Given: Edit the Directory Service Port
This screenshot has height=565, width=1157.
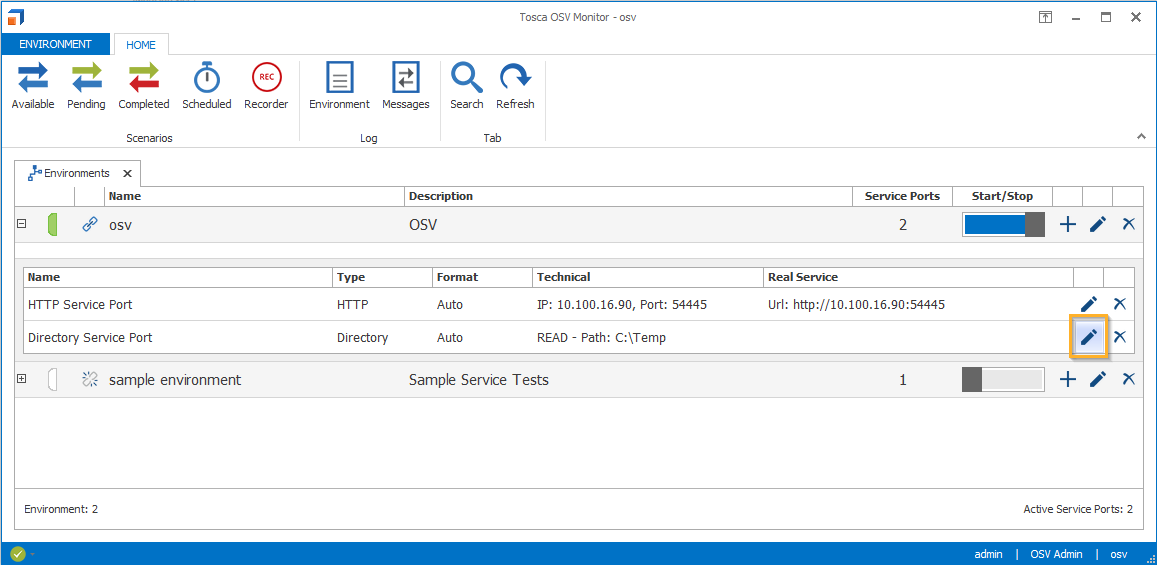Looking at the screenshot, I should (x=1089, y=337).
